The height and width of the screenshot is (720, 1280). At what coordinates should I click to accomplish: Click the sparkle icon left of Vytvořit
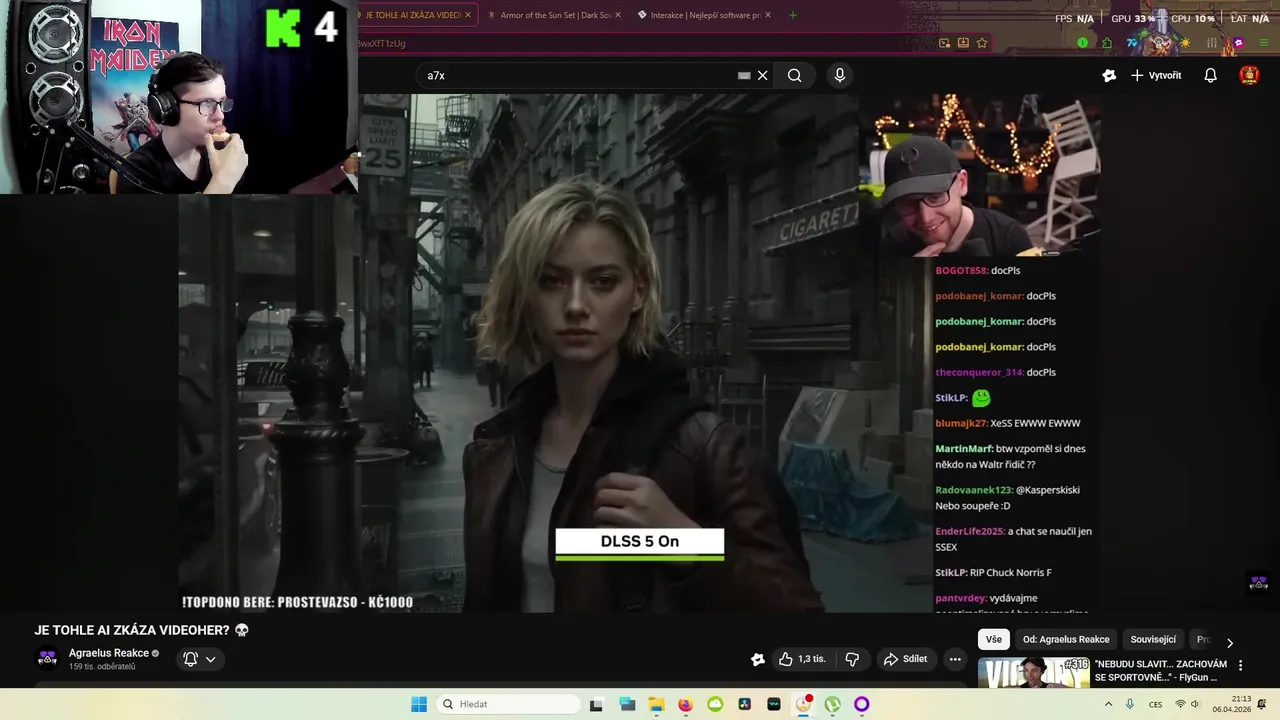coord(1109,75)
